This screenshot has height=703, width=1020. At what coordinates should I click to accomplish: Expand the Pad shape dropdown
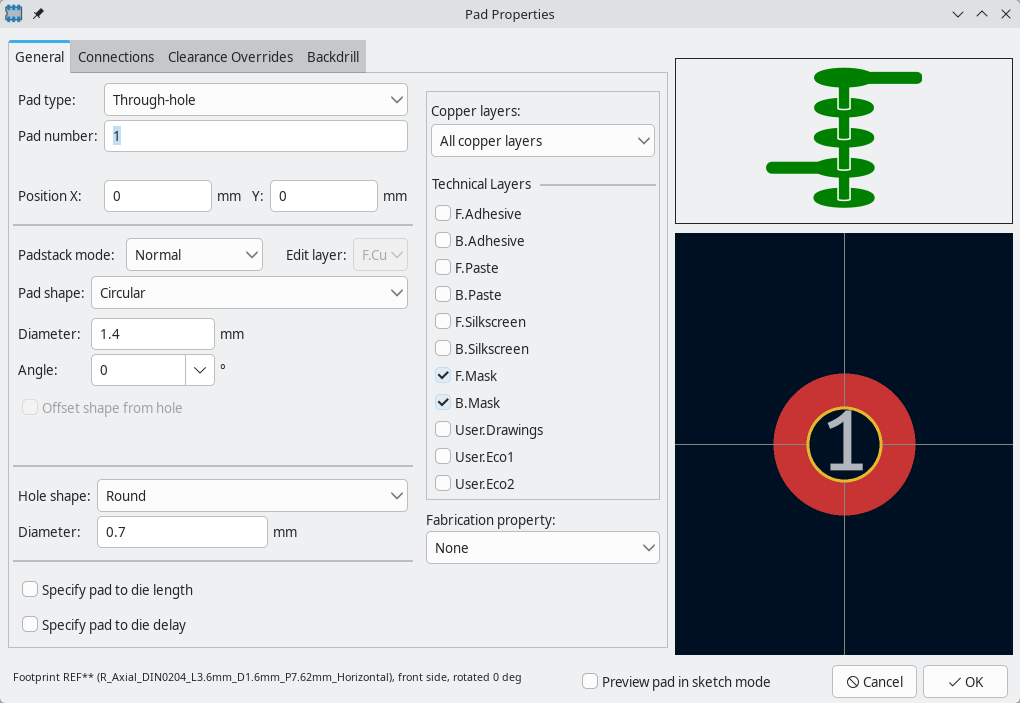click(x=249, y=293)
